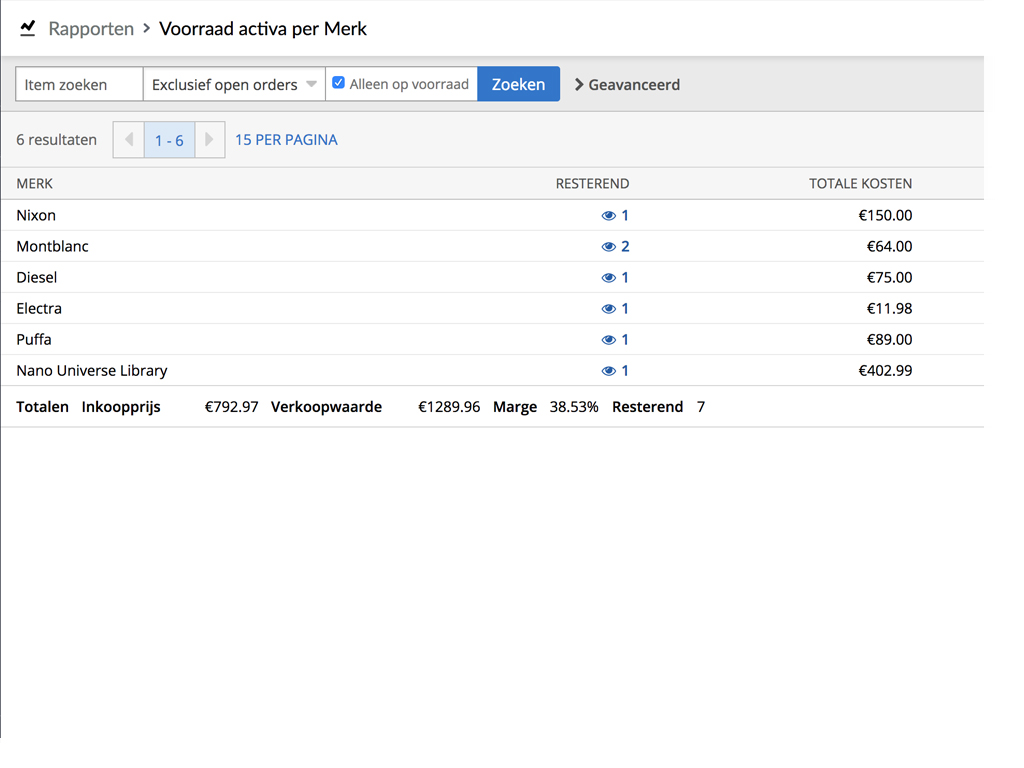This screenshot has height=768, width=1024.
Task: Go to the next results page
Action: pyautogui.click(x=210, y=140)
